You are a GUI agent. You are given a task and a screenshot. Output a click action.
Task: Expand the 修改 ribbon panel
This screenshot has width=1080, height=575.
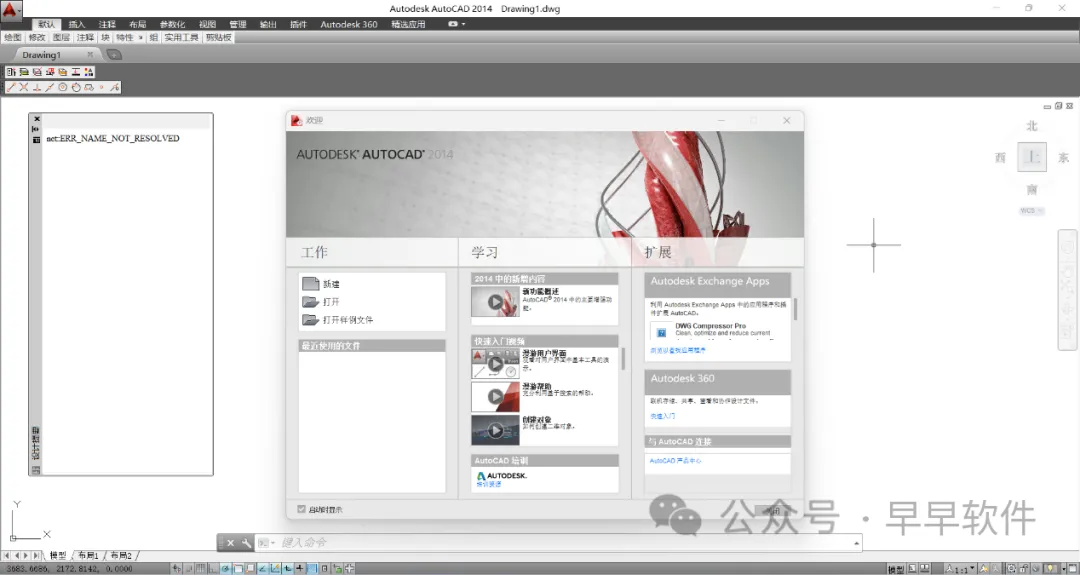(x=37, y=37)
